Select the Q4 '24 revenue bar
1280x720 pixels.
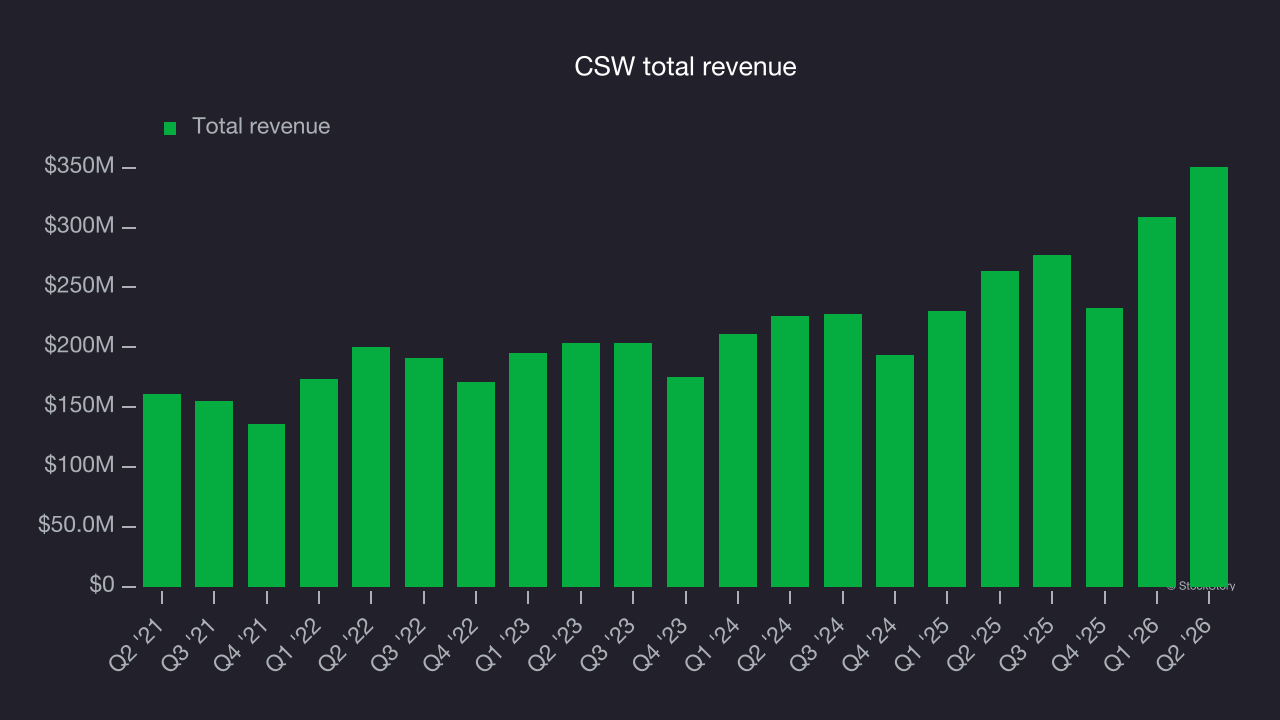click(895, 471)
